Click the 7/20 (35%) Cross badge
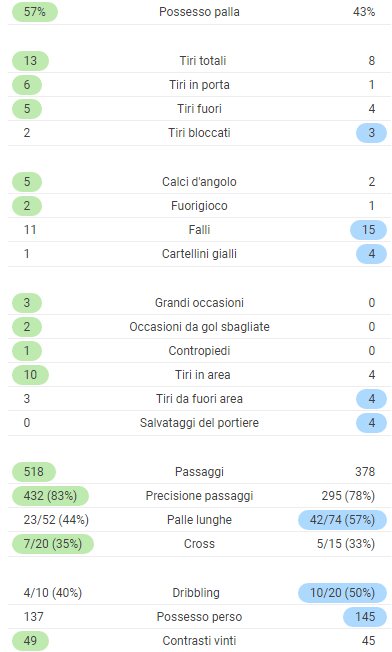 click(53, 544)
